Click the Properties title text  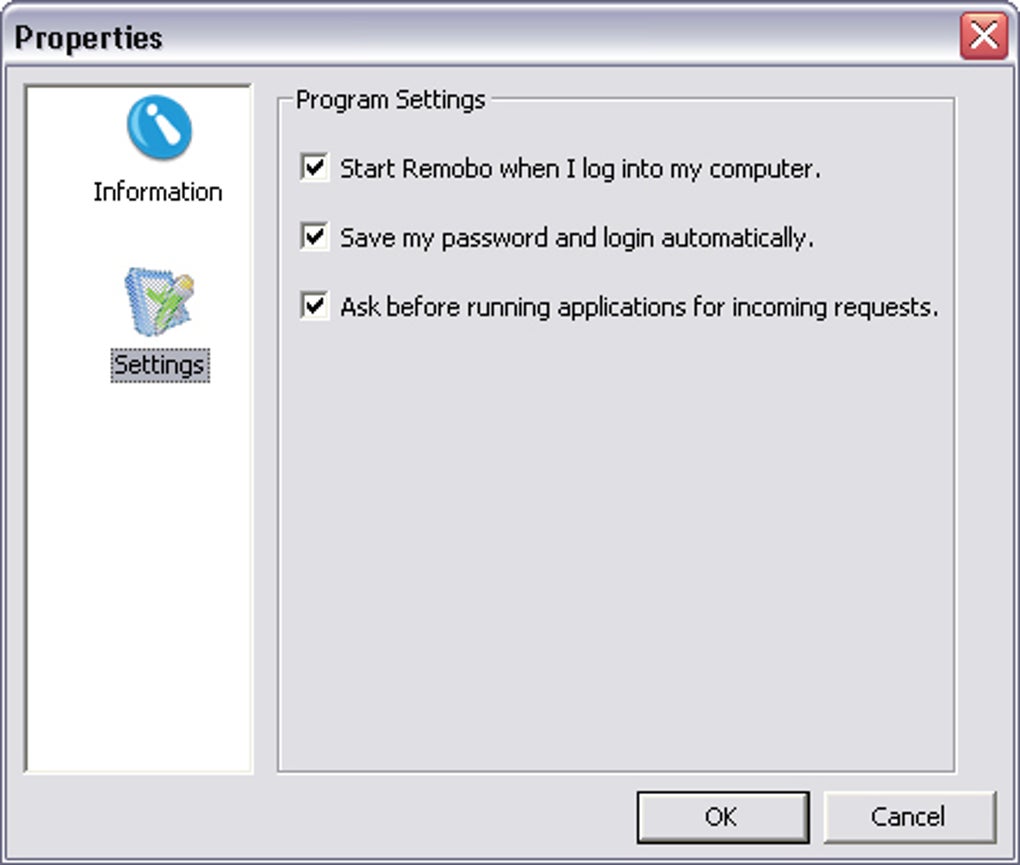pos(89,38)
